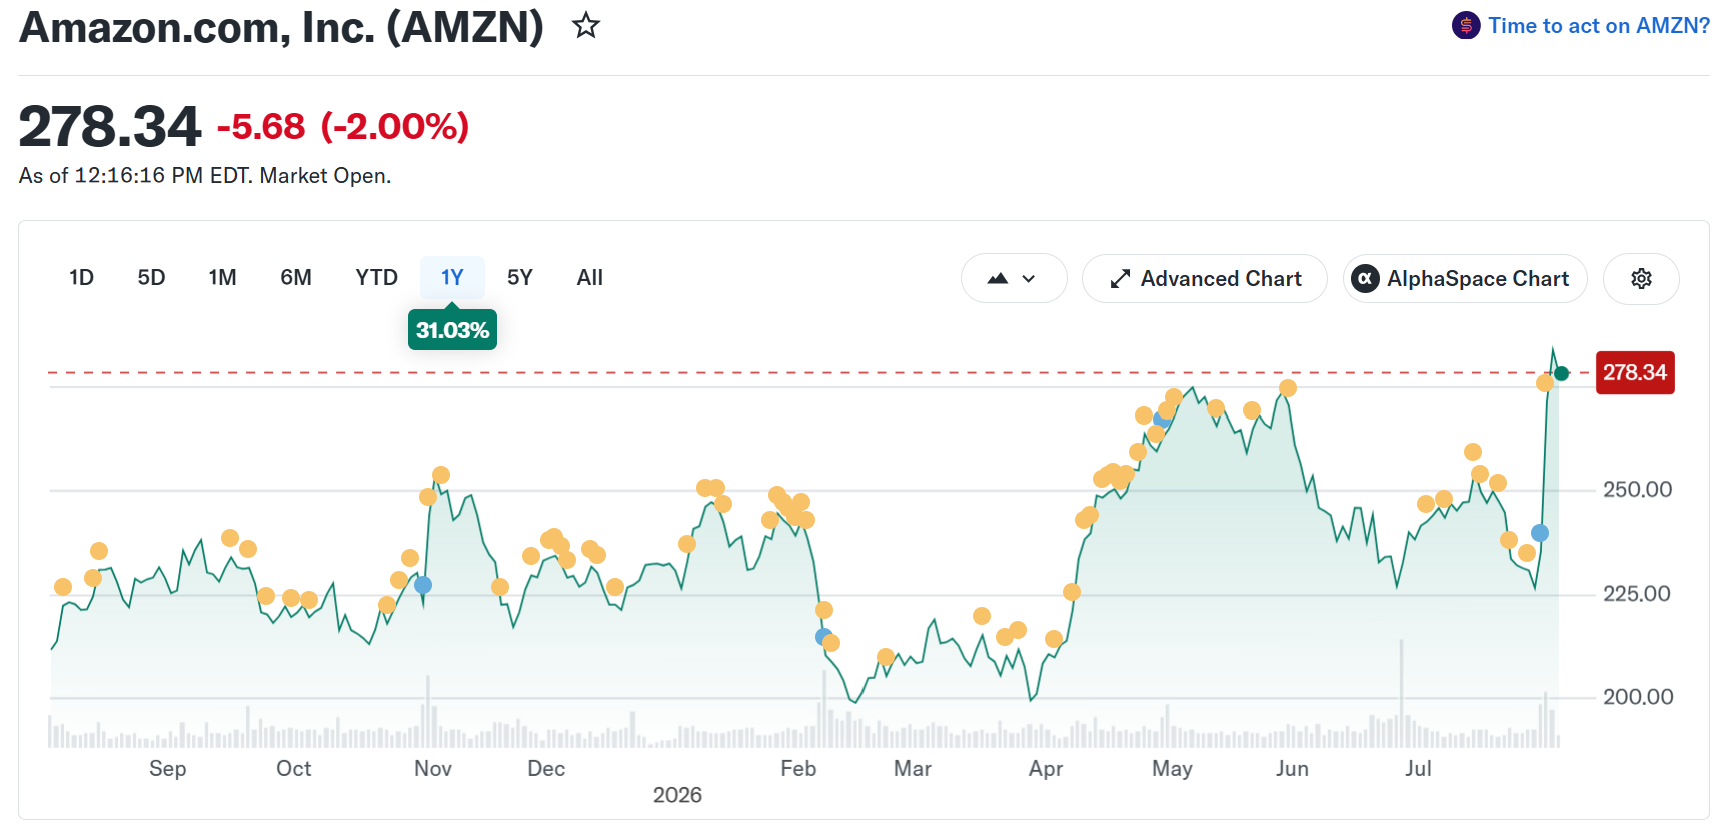The height and width of the screenshot is (832, 1720).
Task: Click the yellow marker at the June peak
Action: pos(1288,388)
